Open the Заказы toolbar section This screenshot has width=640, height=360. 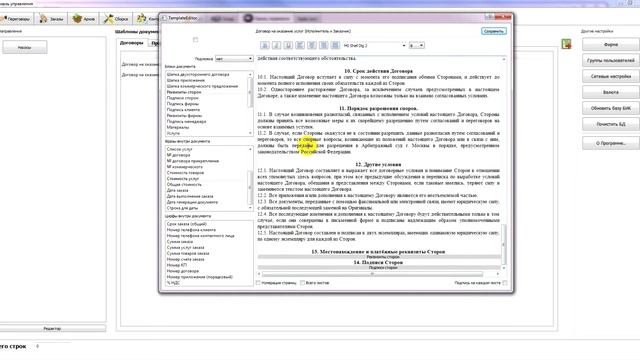pos(51,19)
